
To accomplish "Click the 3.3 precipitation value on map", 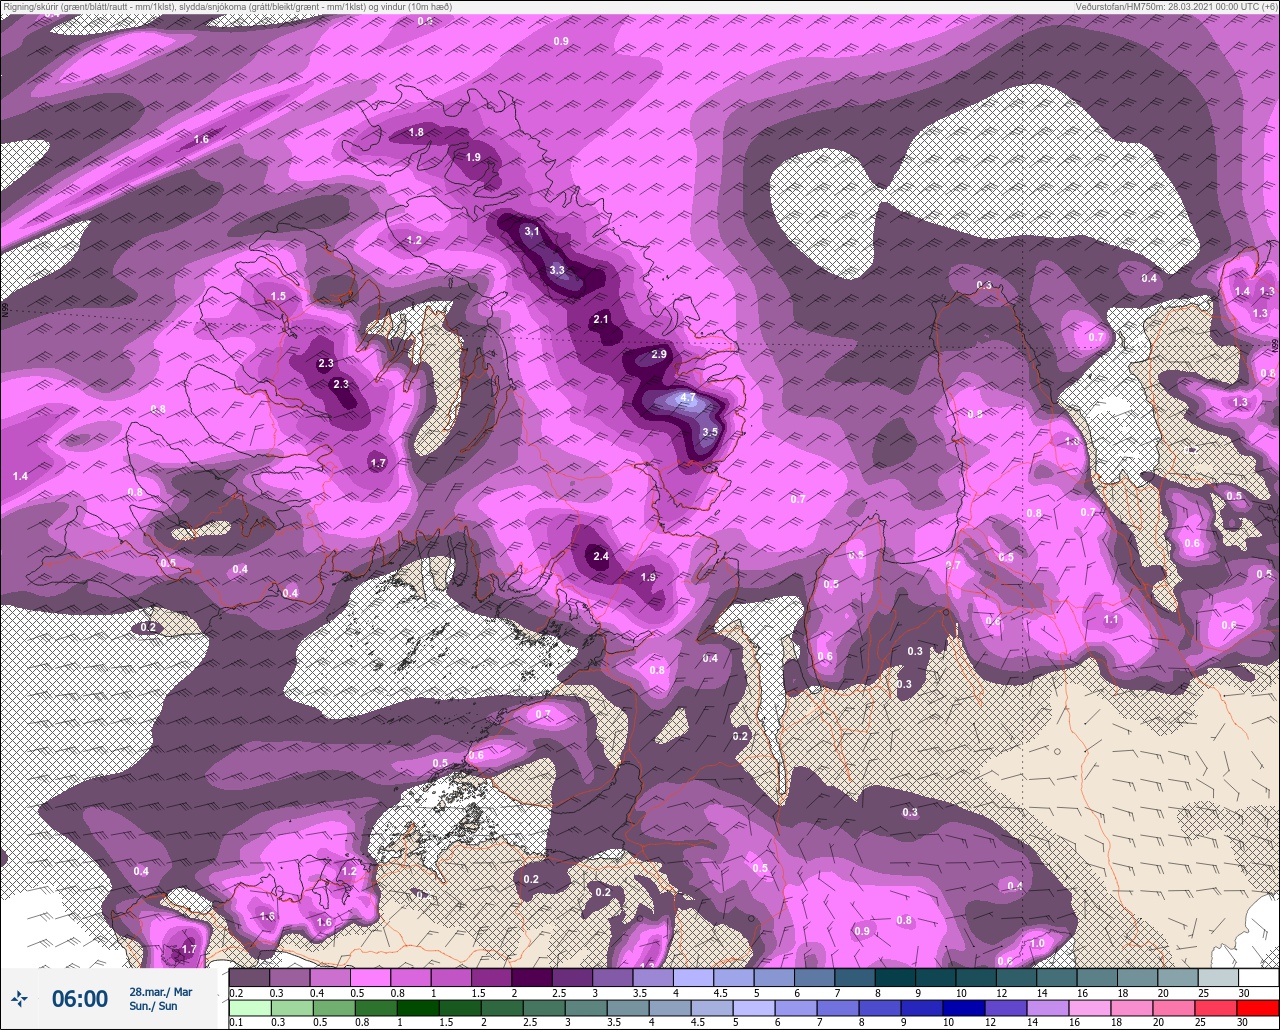I will [x=557, y=270].
